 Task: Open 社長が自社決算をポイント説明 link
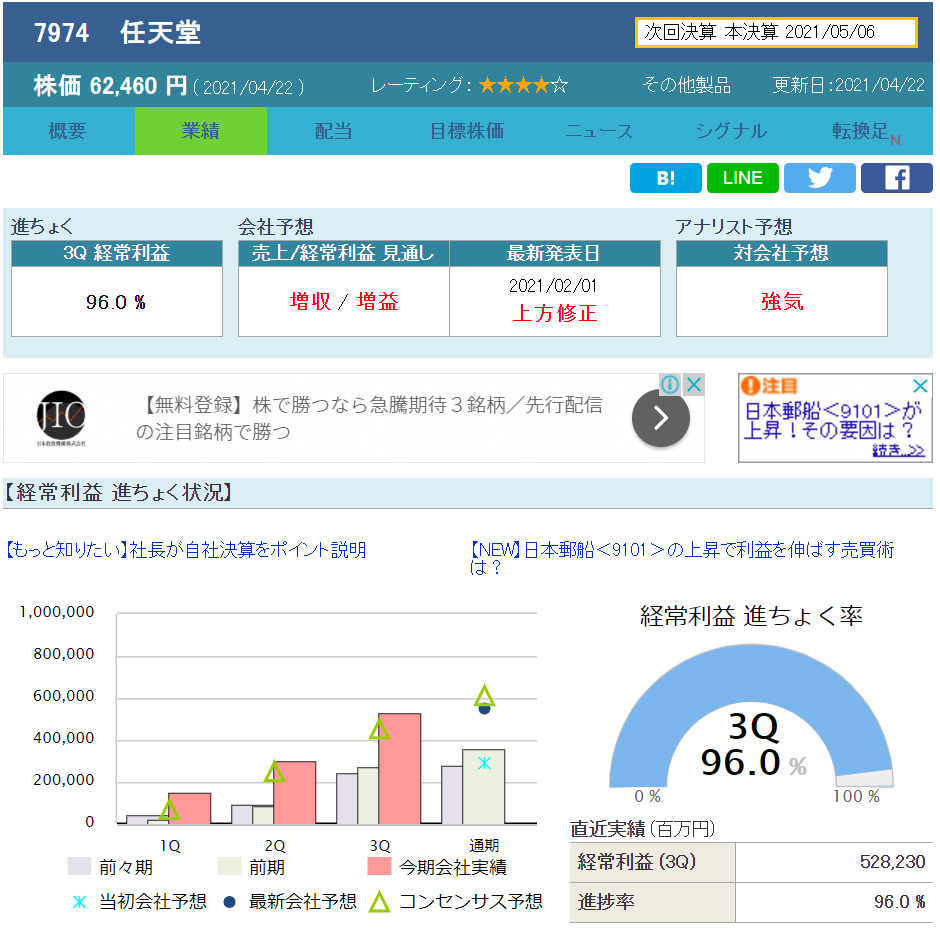(x=185, y=550)
